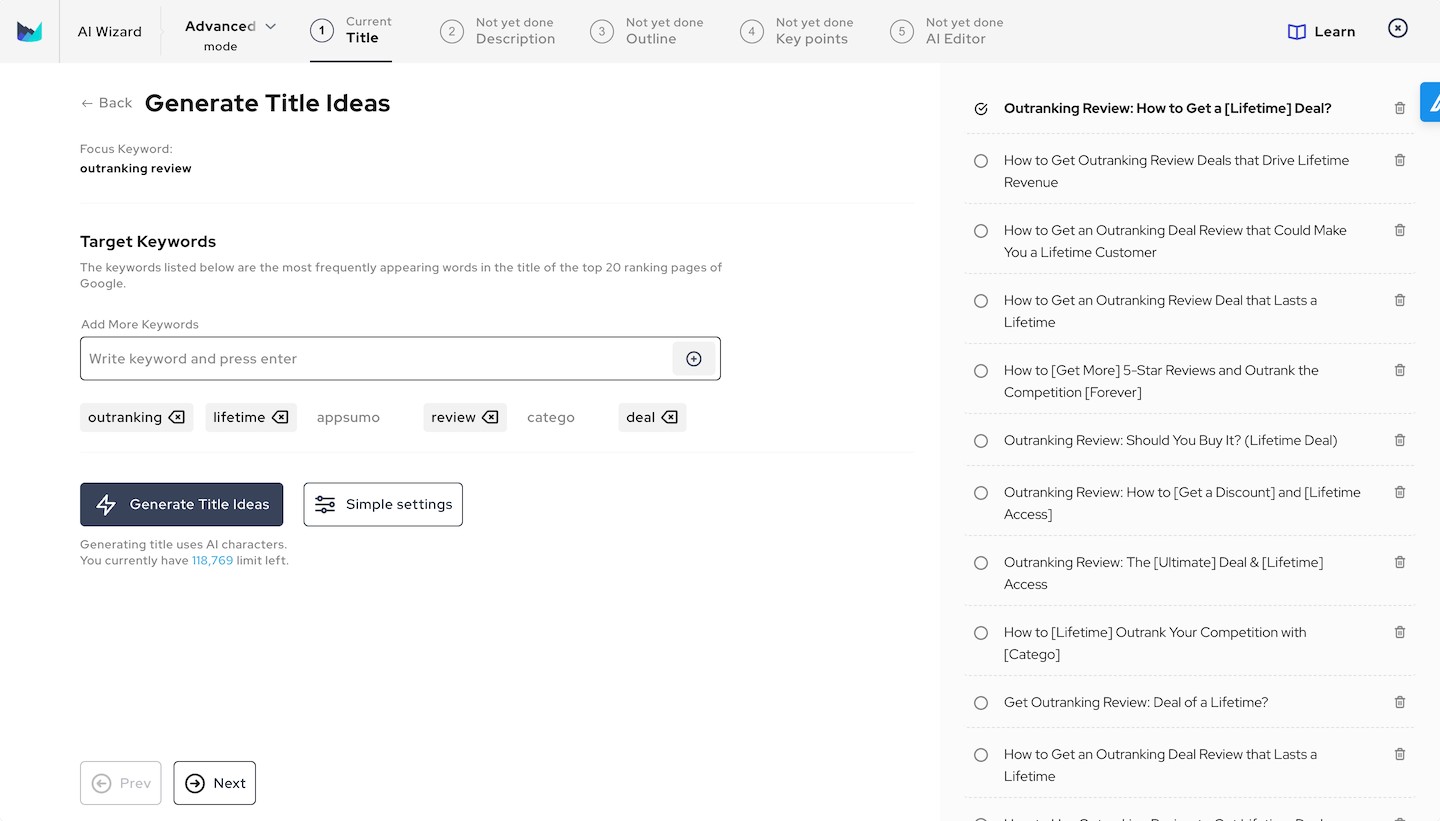The width and height of the screenshot is (1440, 821).
Task: Delete title 'The [Ultimate] Deal & [Lifetime] Access'
Action: point(1400,562)
